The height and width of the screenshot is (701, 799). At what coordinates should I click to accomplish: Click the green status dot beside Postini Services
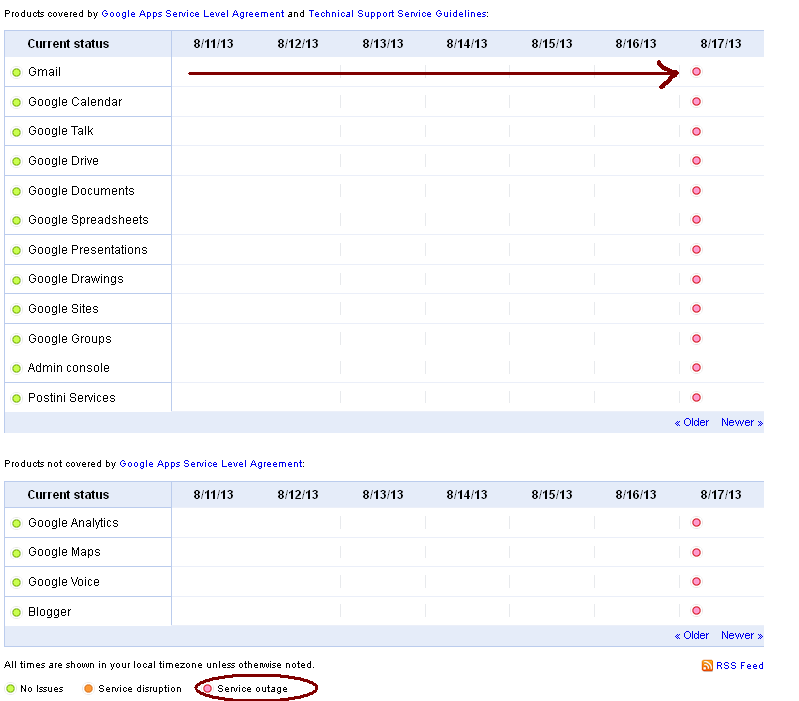click(16, 398)
